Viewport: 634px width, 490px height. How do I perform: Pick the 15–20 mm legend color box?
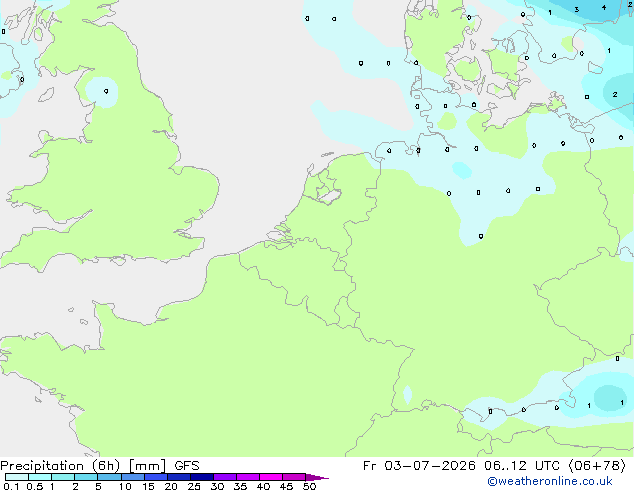click(155, 477)
